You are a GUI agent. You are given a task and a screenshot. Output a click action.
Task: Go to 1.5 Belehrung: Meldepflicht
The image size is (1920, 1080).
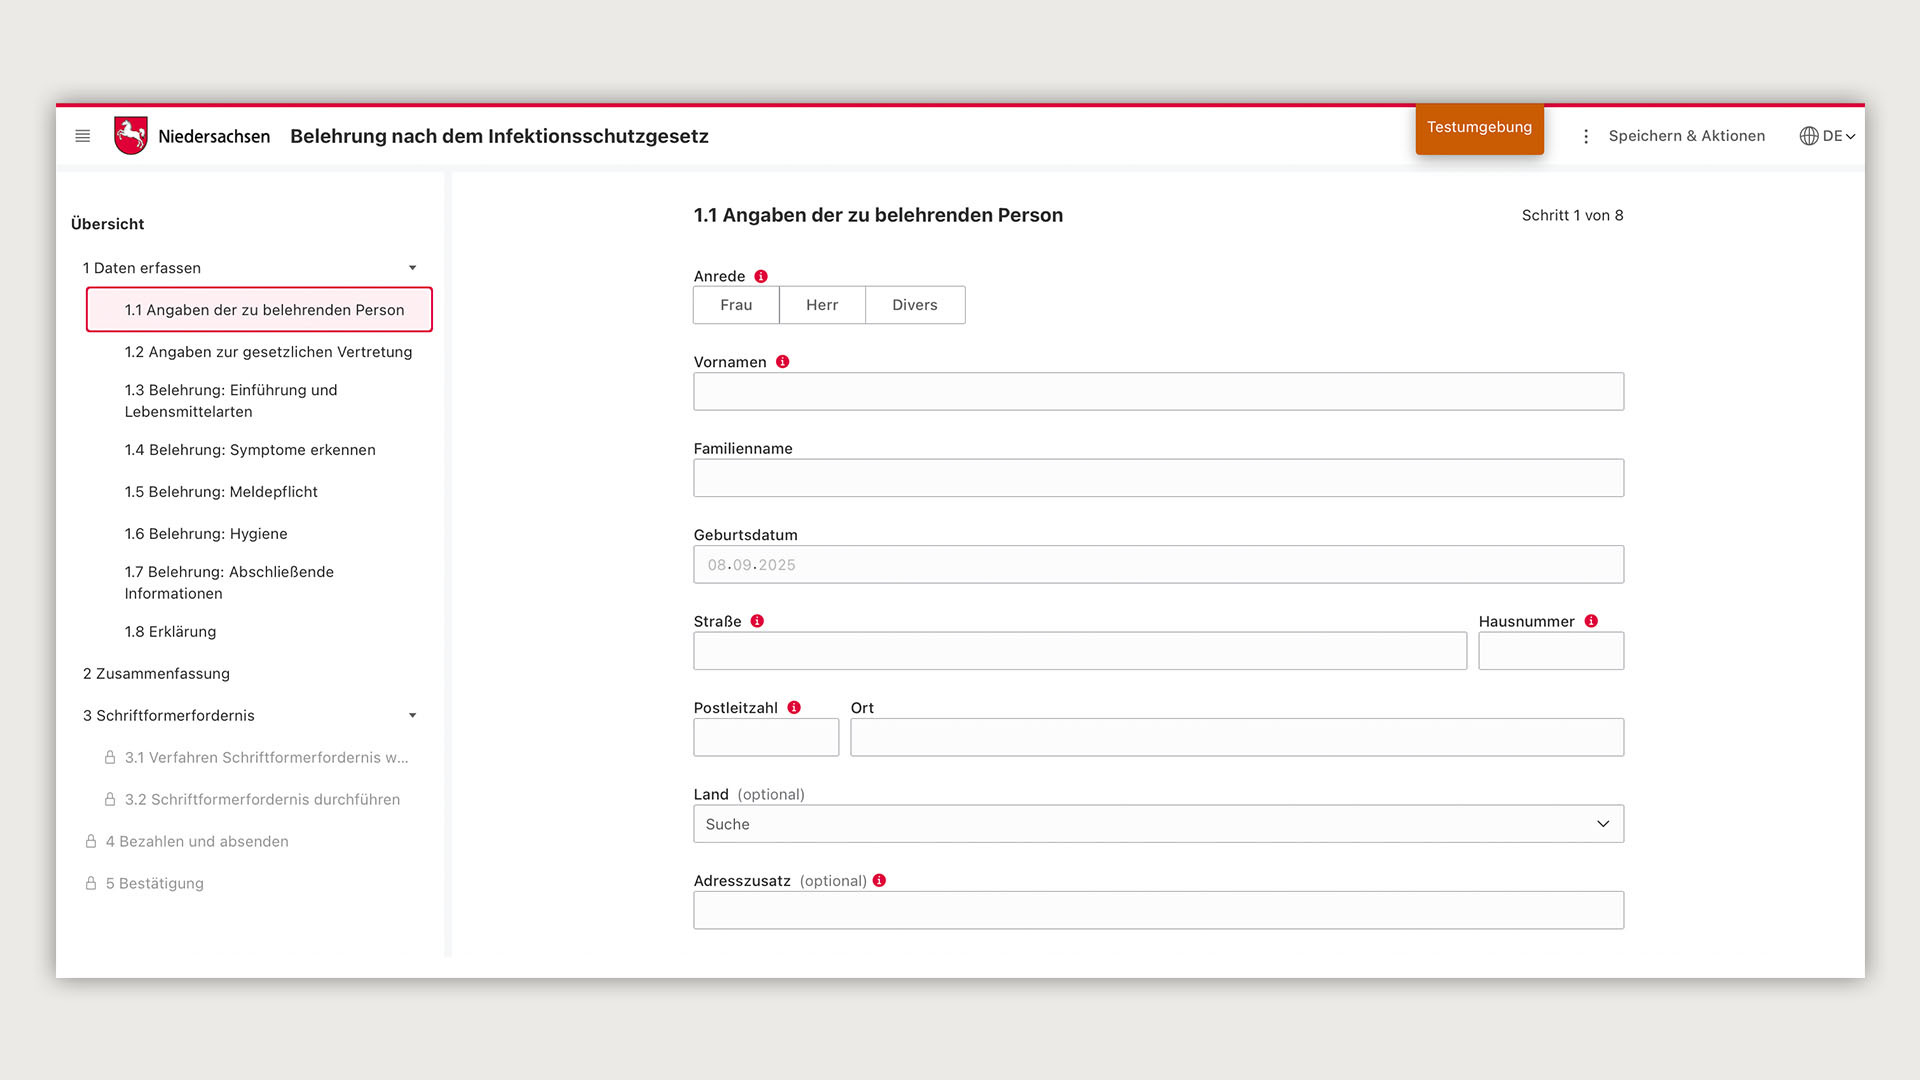click(221, 492)
